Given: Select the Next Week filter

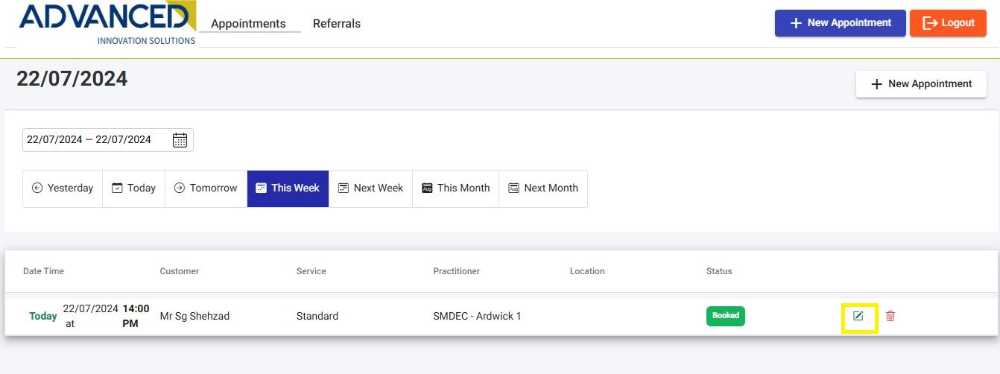Looking at the screenshot, I should point(371,188).
